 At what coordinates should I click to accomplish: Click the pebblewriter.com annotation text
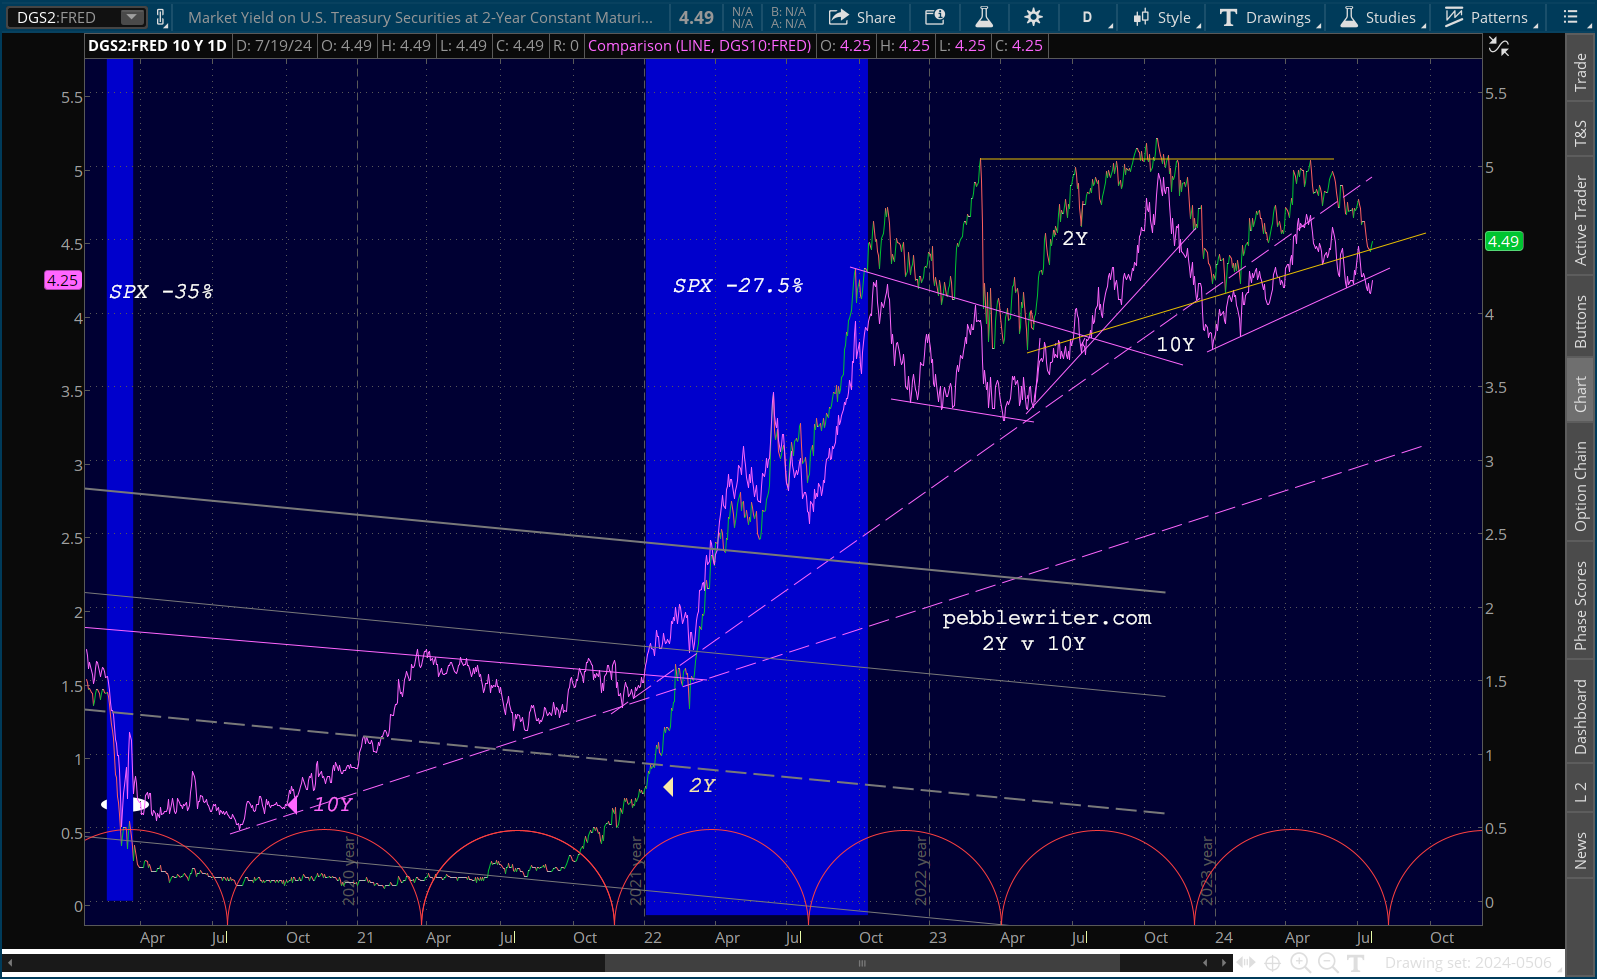pos(1047,618)
